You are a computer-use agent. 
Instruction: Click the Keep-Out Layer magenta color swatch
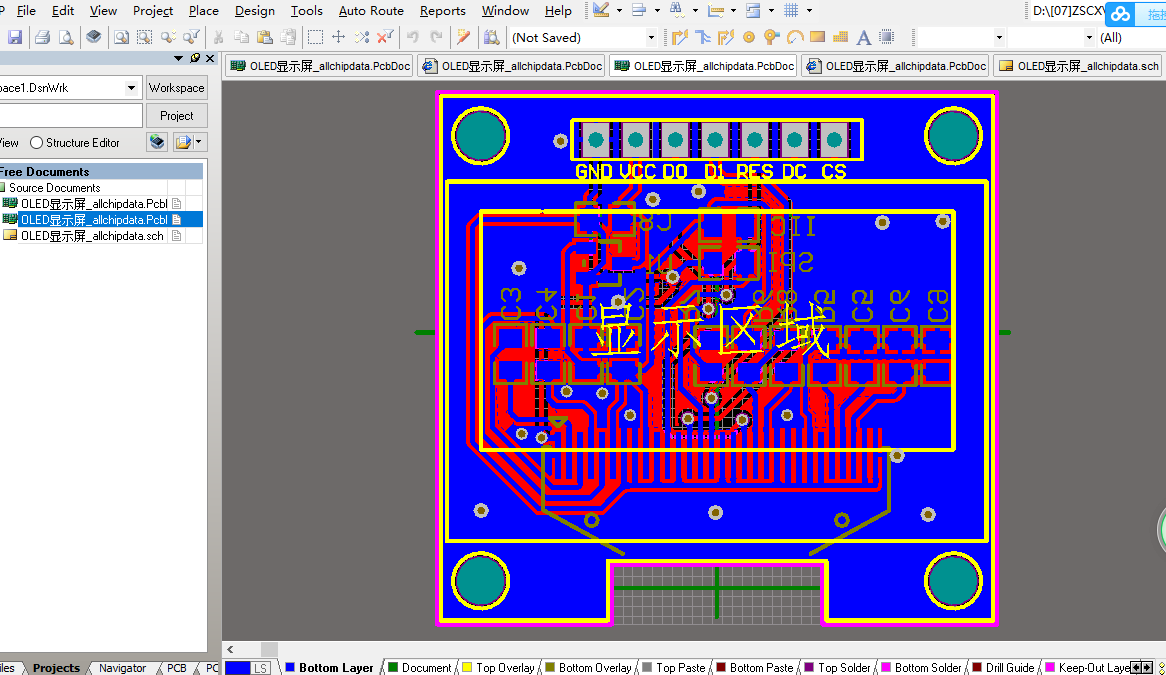coord(1050,668)
